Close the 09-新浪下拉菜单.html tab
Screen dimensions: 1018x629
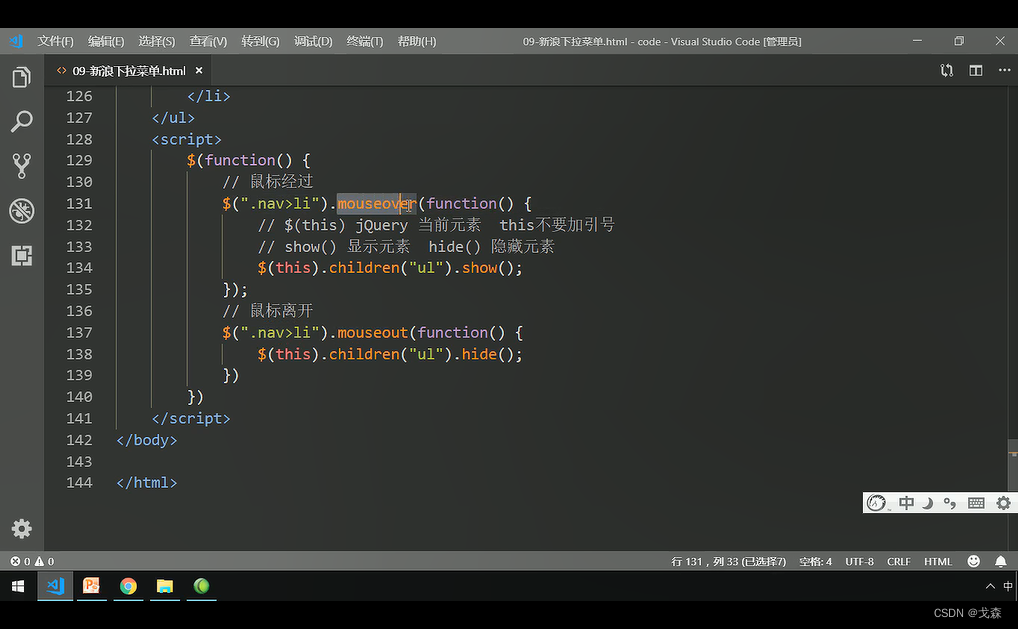coord(199,70)
